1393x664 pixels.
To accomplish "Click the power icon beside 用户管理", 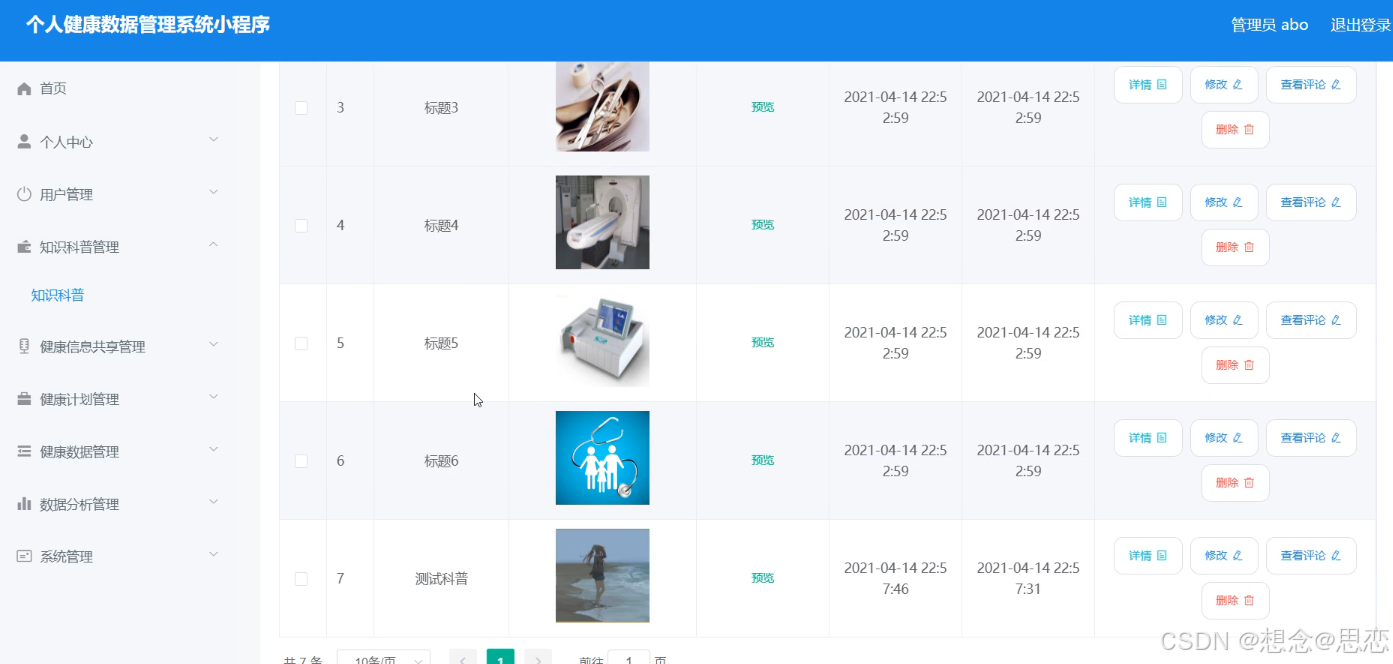I will [25, 194].
